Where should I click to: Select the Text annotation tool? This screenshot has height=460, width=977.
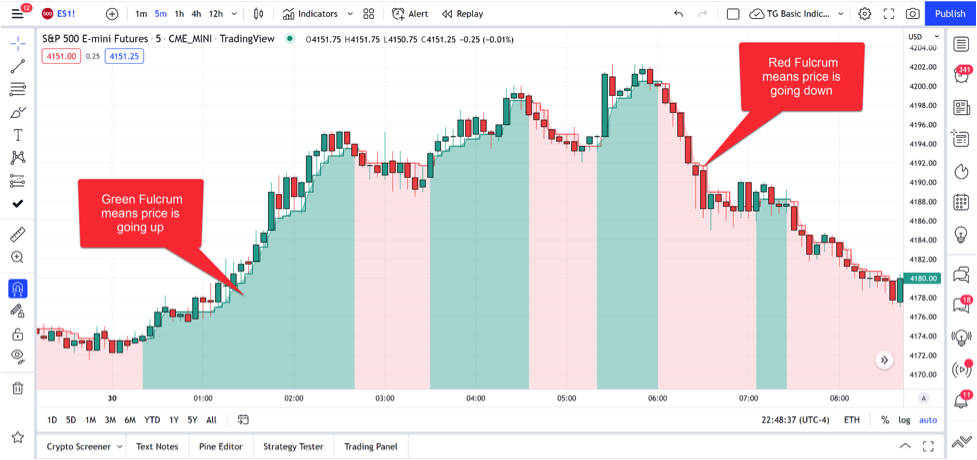point(18,134)
